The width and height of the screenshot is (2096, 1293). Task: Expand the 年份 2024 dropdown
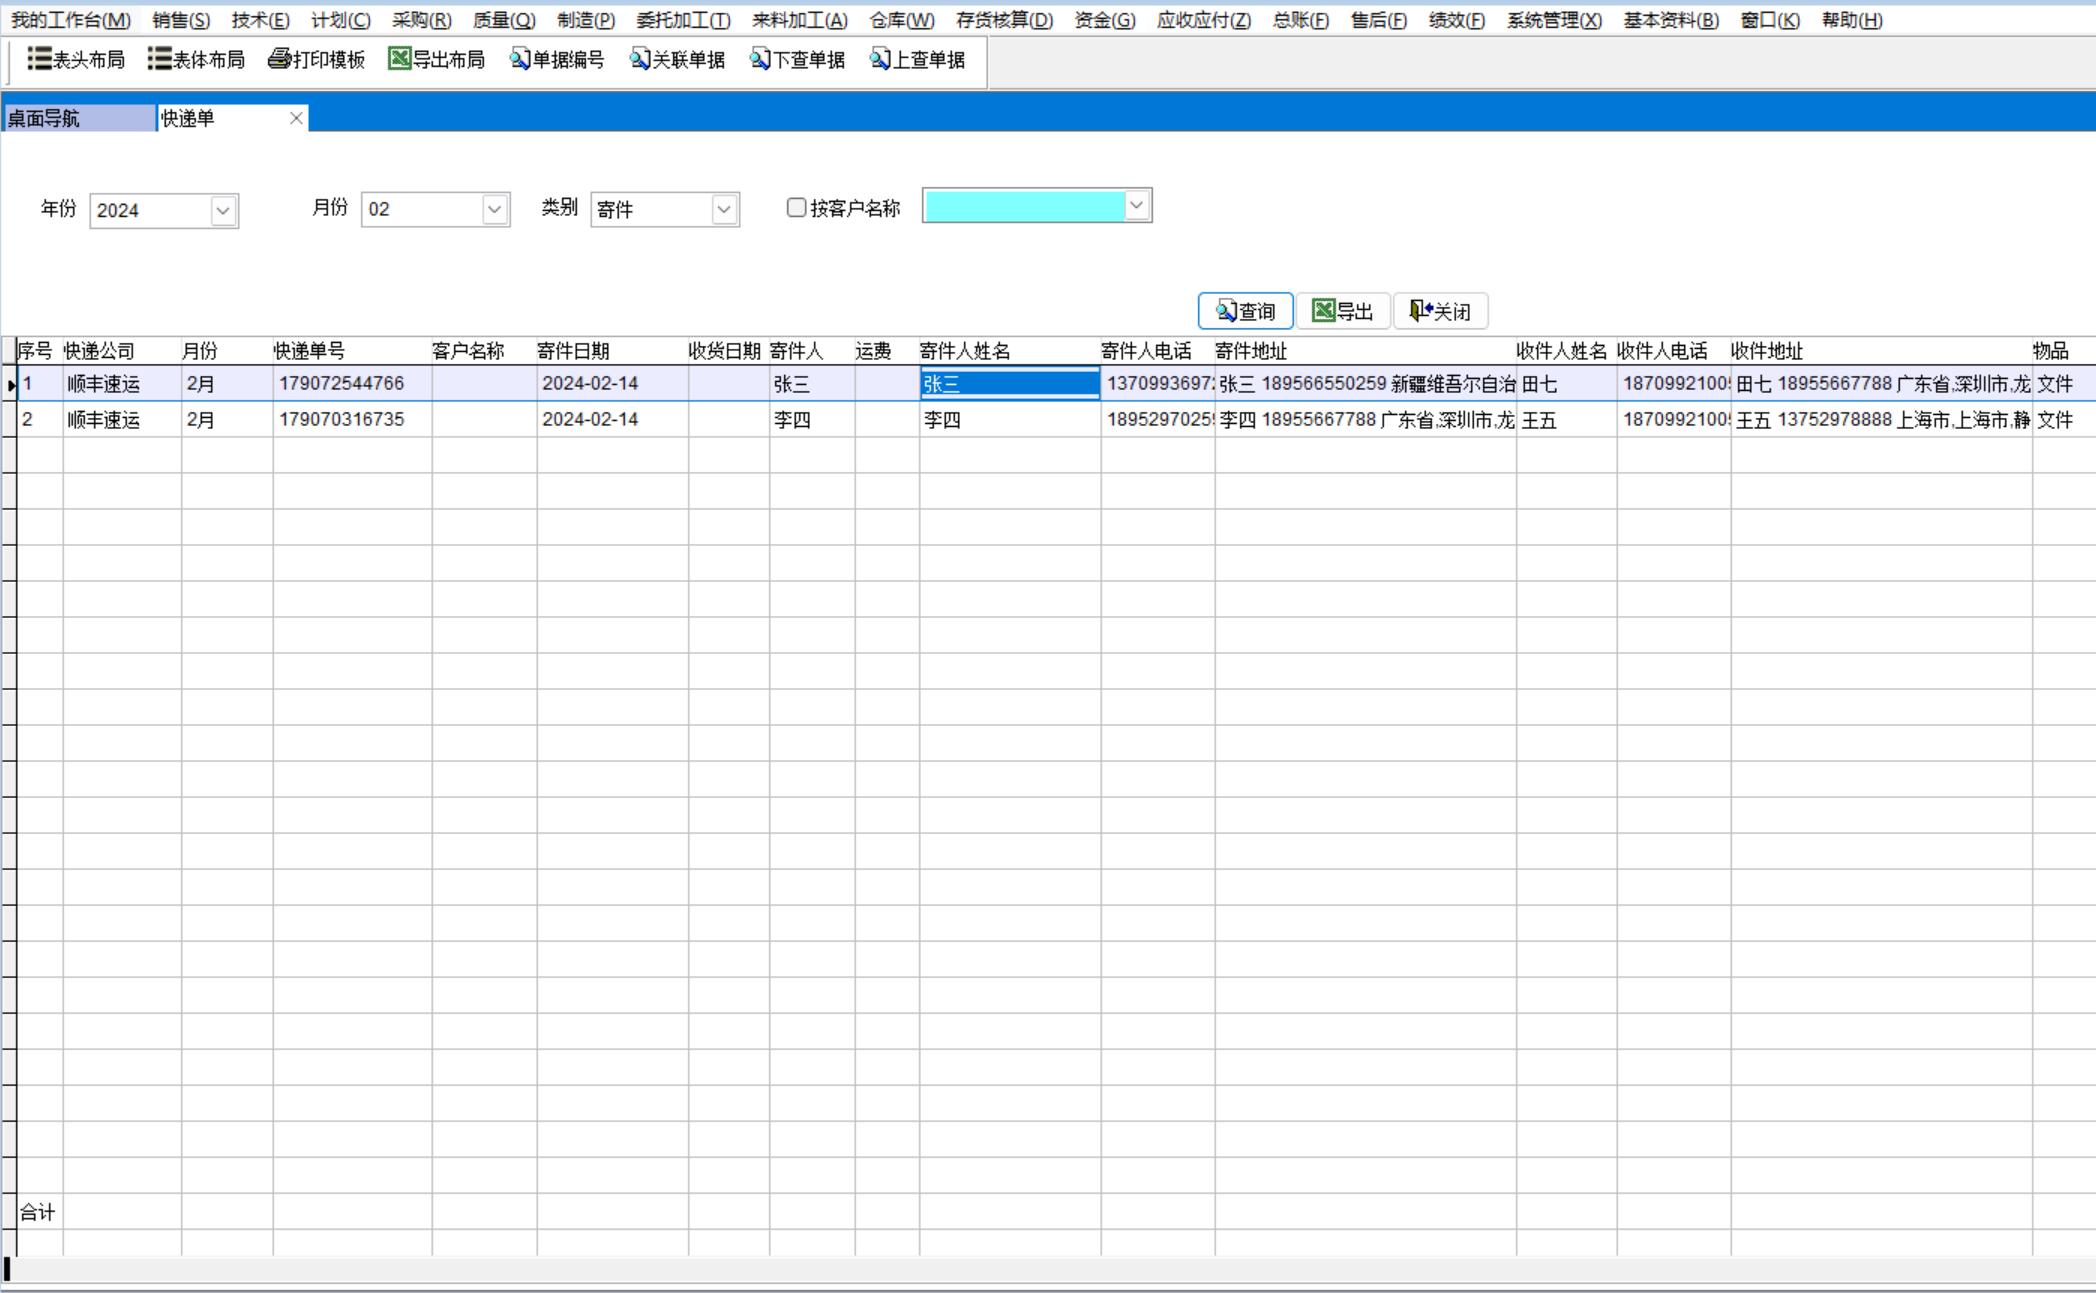(x=223, y=211)
